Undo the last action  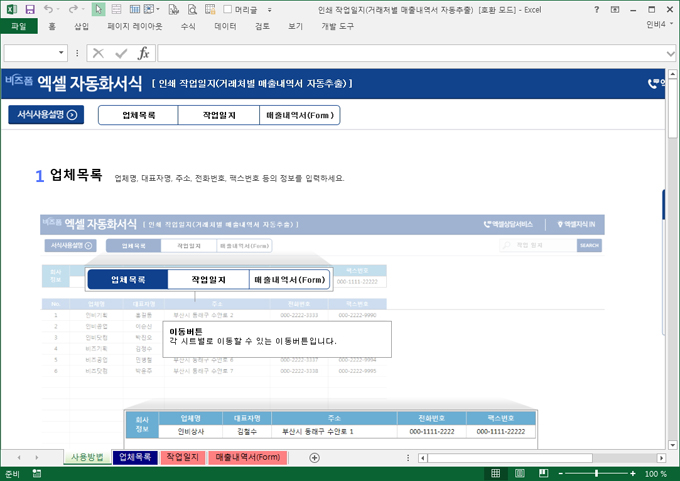[48, 9]
